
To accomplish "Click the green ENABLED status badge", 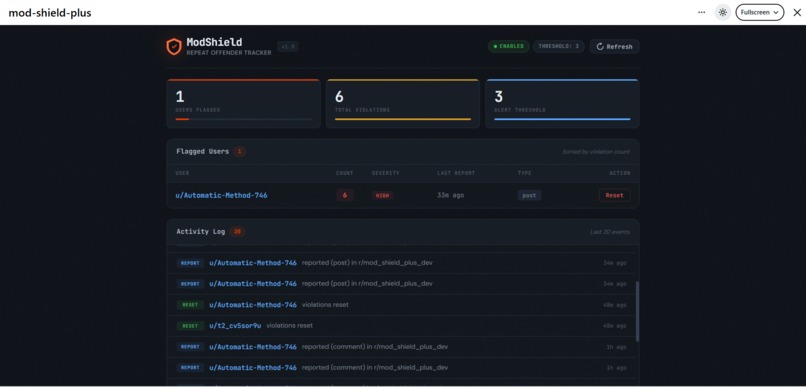I will click(509, 46).
